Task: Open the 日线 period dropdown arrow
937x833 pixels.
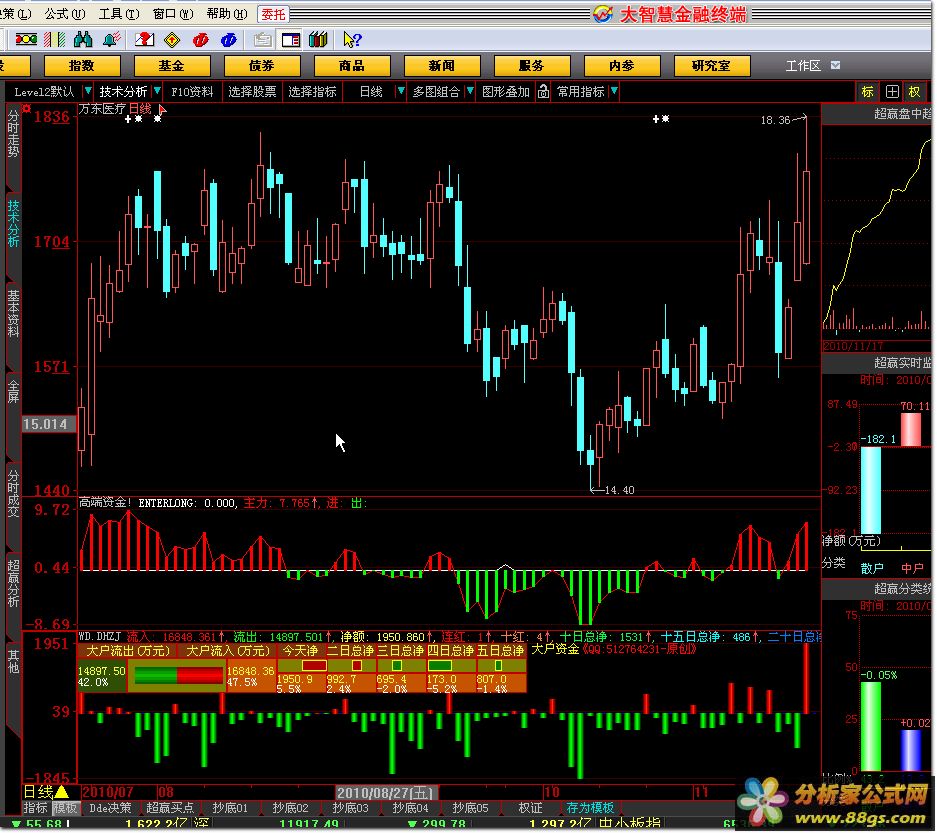Action: (401, 91)
